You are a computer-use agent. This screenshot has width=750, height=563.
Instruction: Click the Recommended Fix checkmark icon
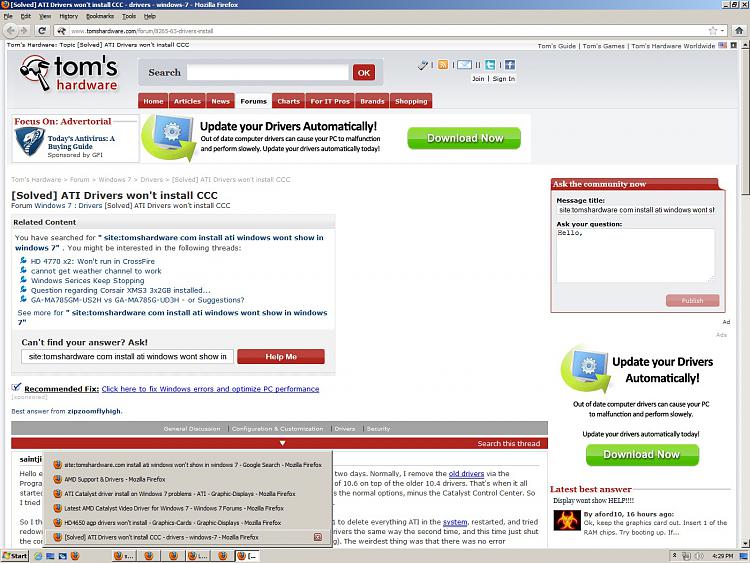pos(16,386)
